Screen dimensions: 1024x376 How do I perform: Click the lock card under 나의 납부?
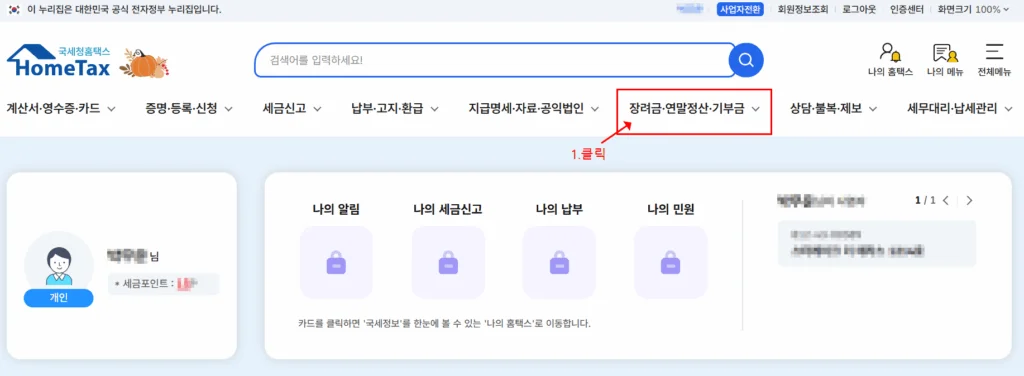click(559, 262)
